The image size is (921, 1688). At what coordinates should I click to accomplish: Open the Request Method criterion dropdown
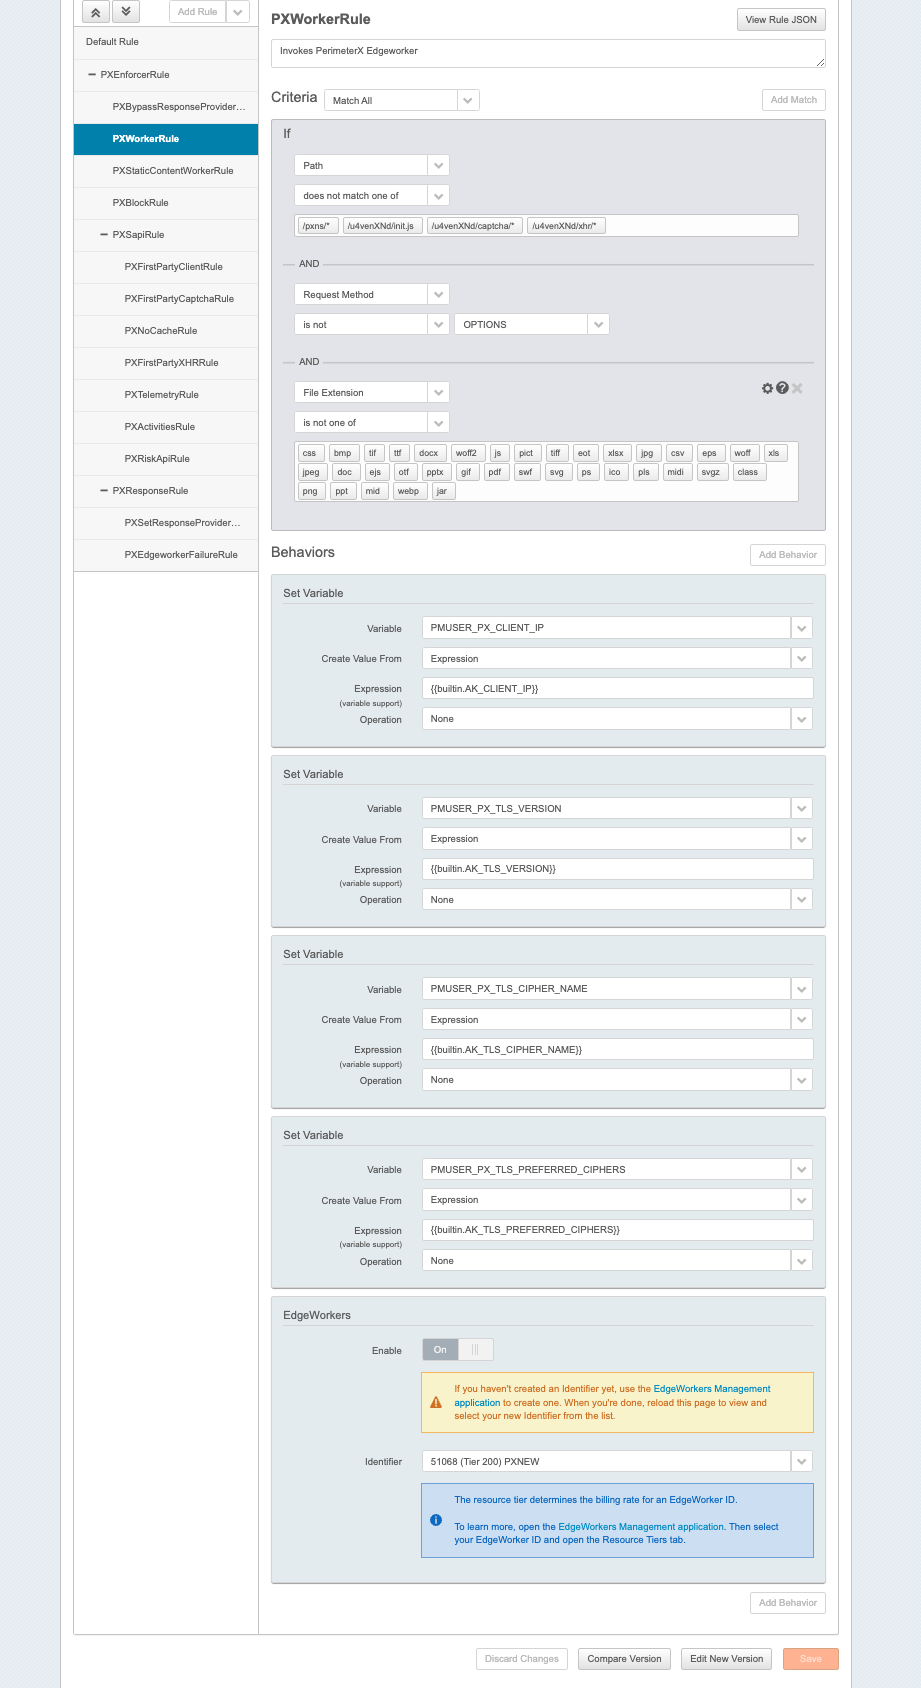click(438, 294)
